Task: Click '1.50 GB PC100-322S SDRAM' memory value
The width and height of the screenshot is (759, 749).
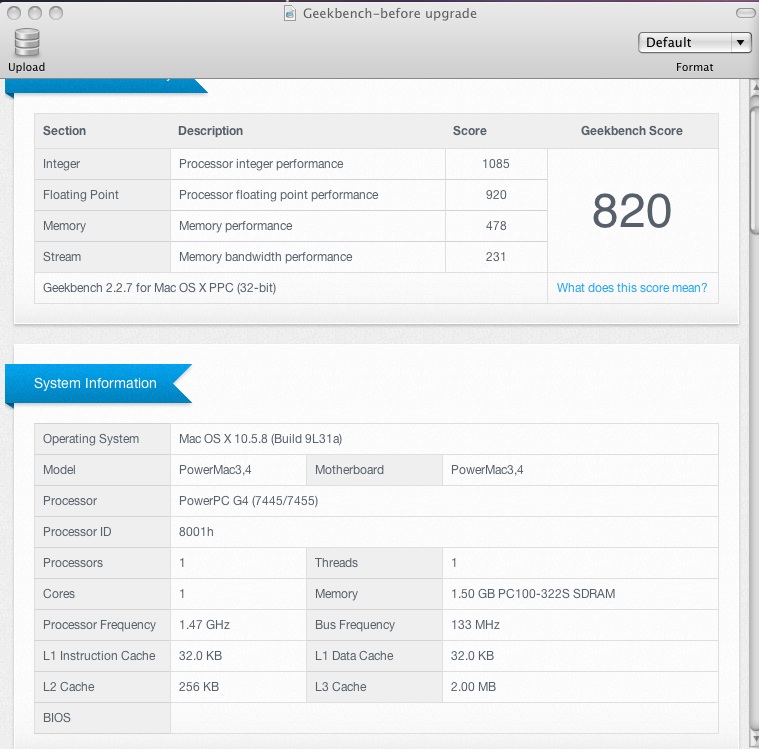Action: (x=533, y=594)
